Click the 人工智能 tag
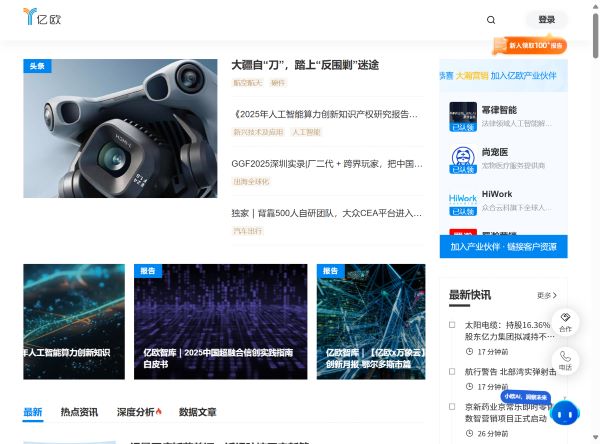 [x=306, y=132]
